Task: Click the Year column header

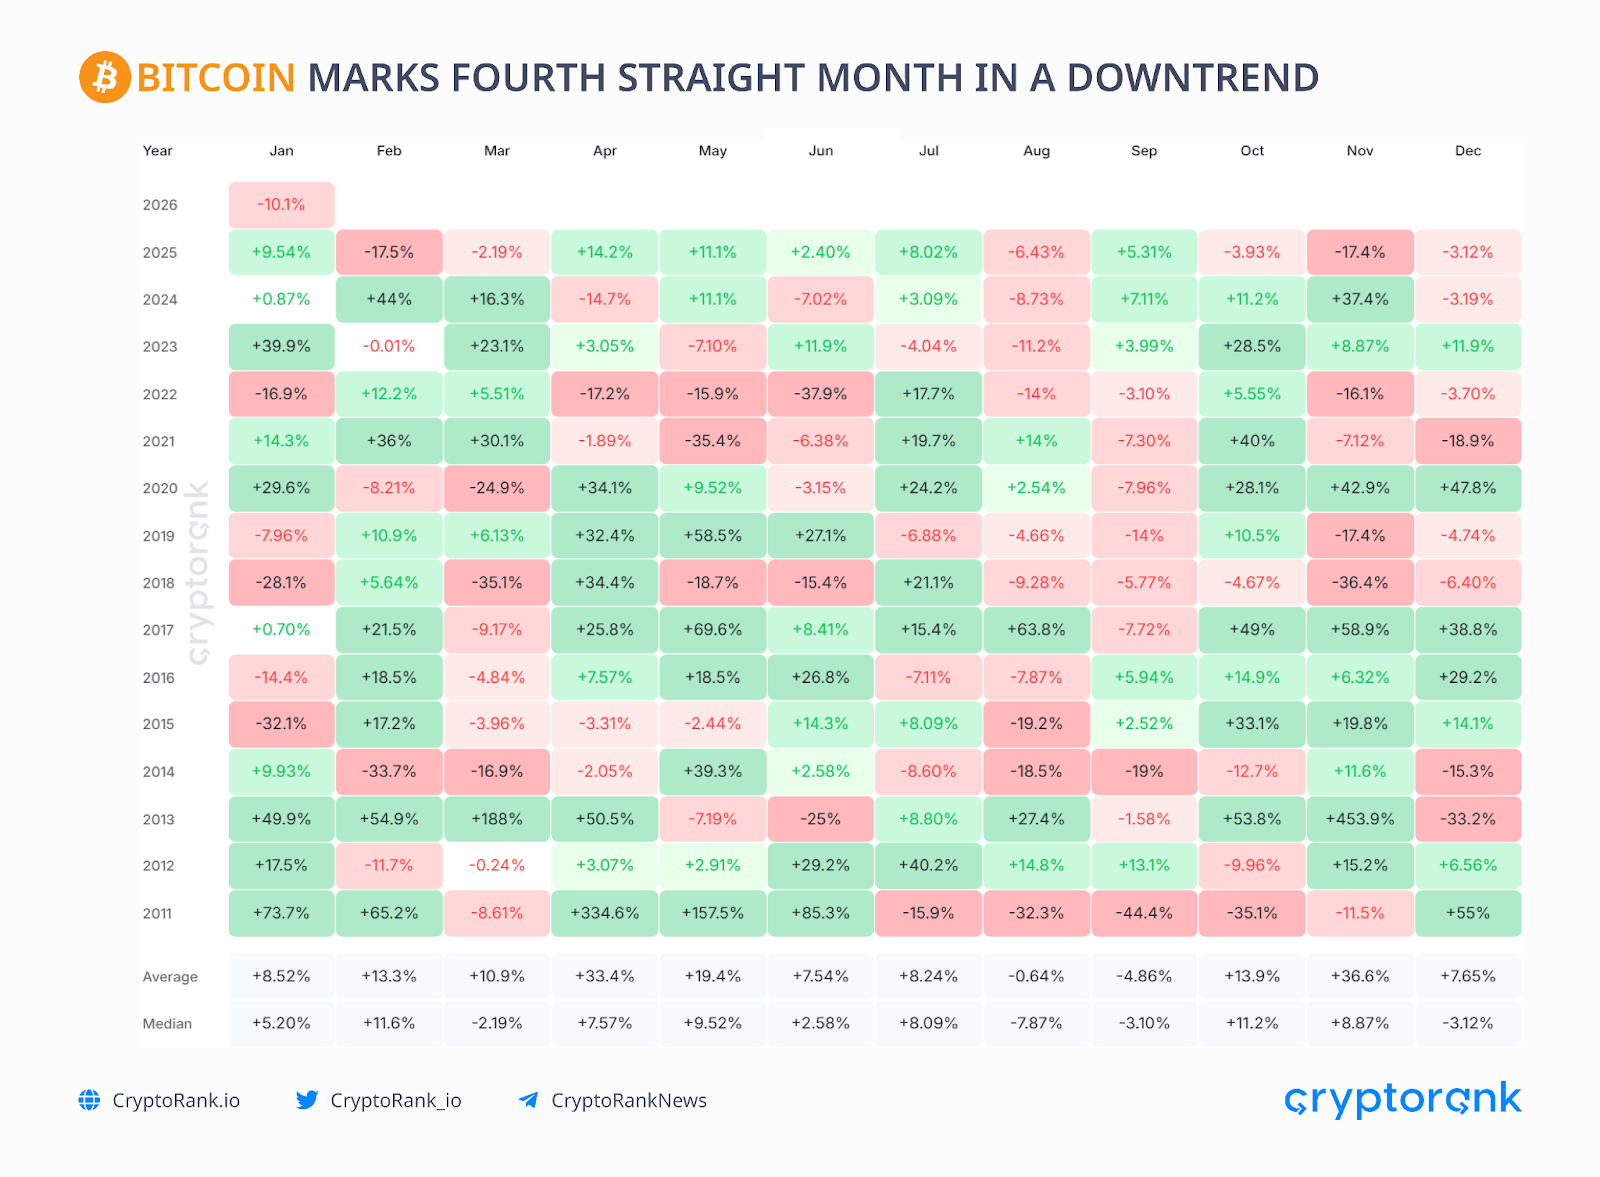Action: (x=157, y=151)
